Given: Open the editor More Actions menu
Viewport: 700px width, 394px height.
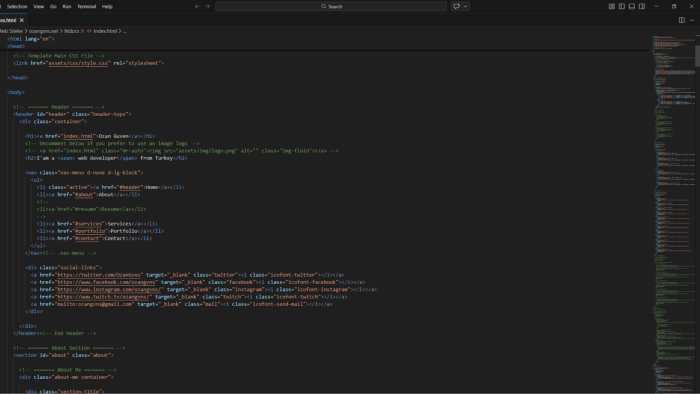Looking at the screenshot, I should [x=692, y=20].
